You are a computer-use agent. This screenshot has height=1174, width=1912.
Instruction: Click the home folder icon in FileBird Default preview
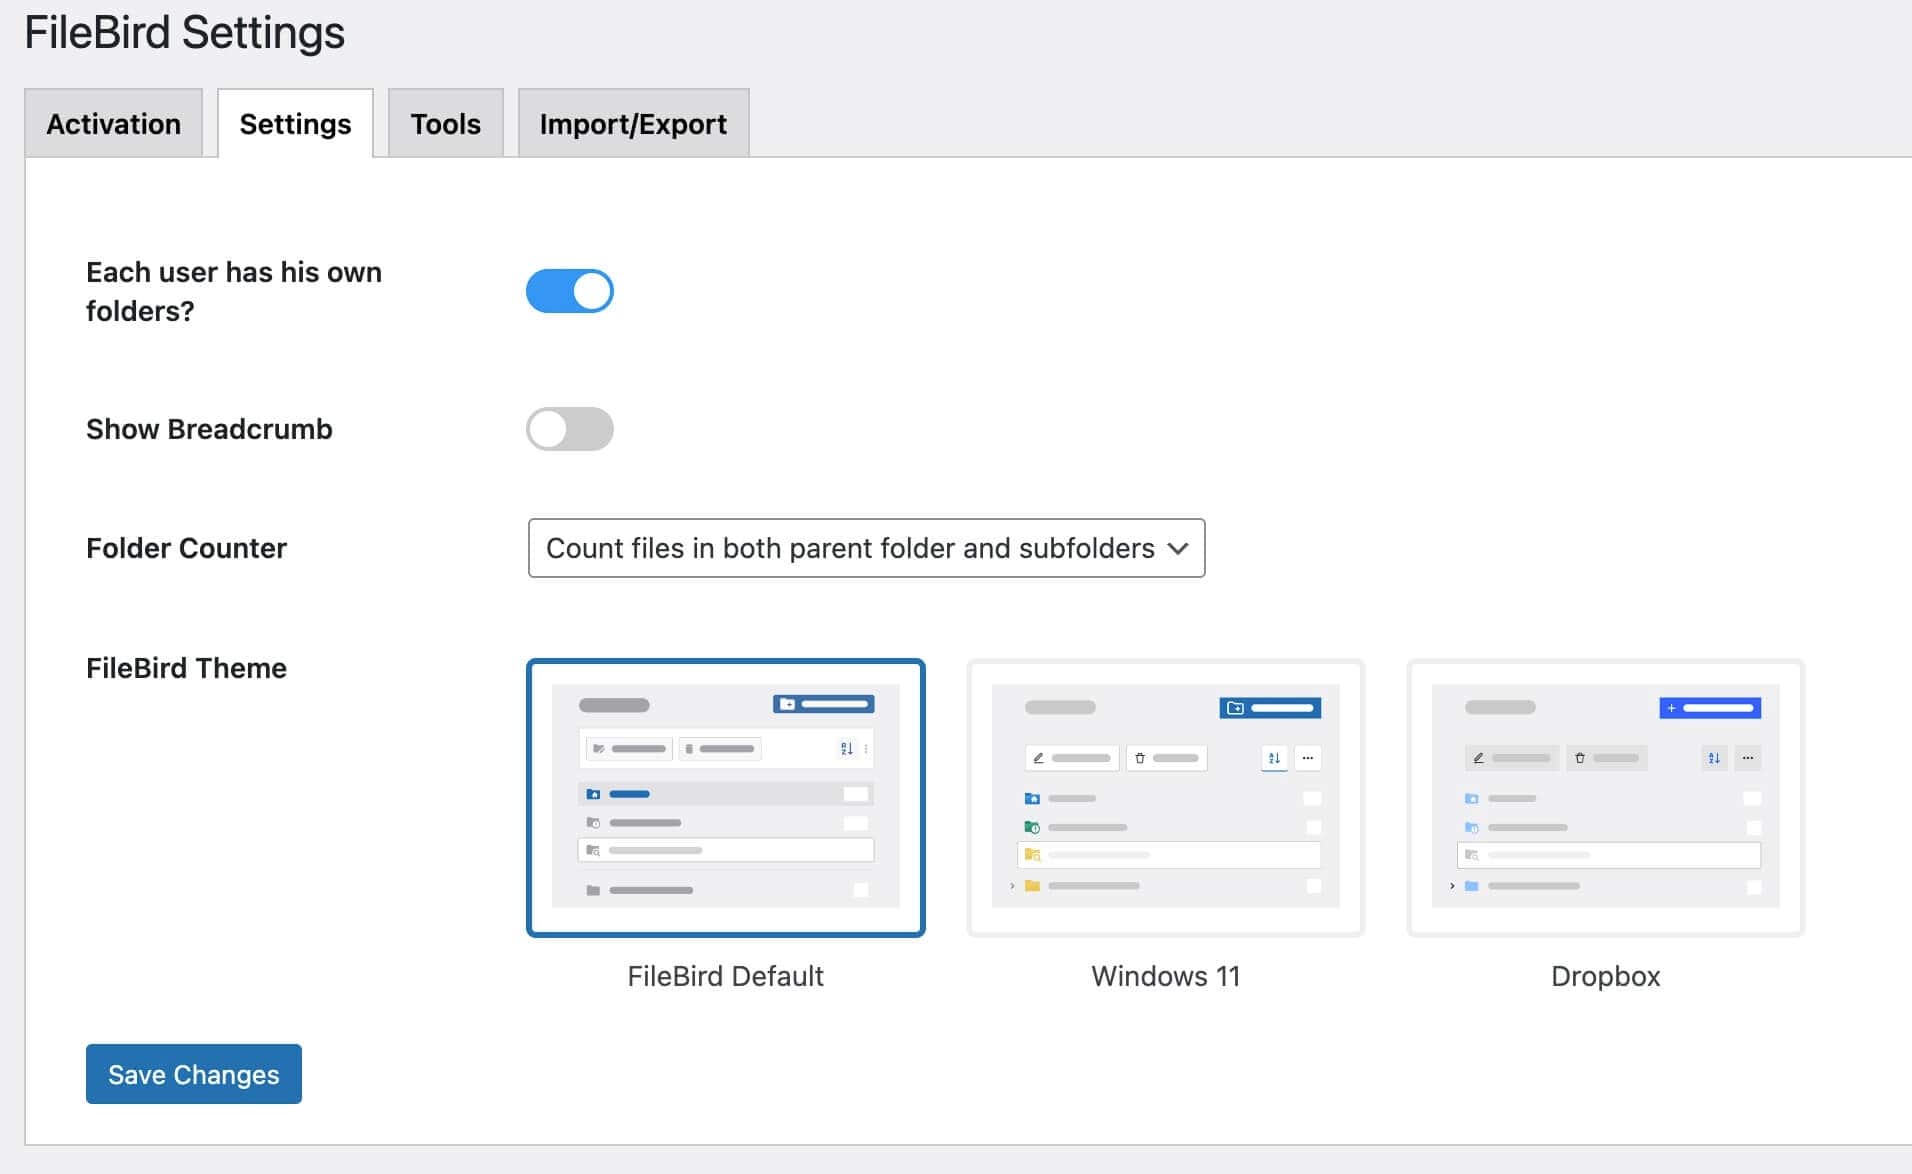(x=595, y=794)
